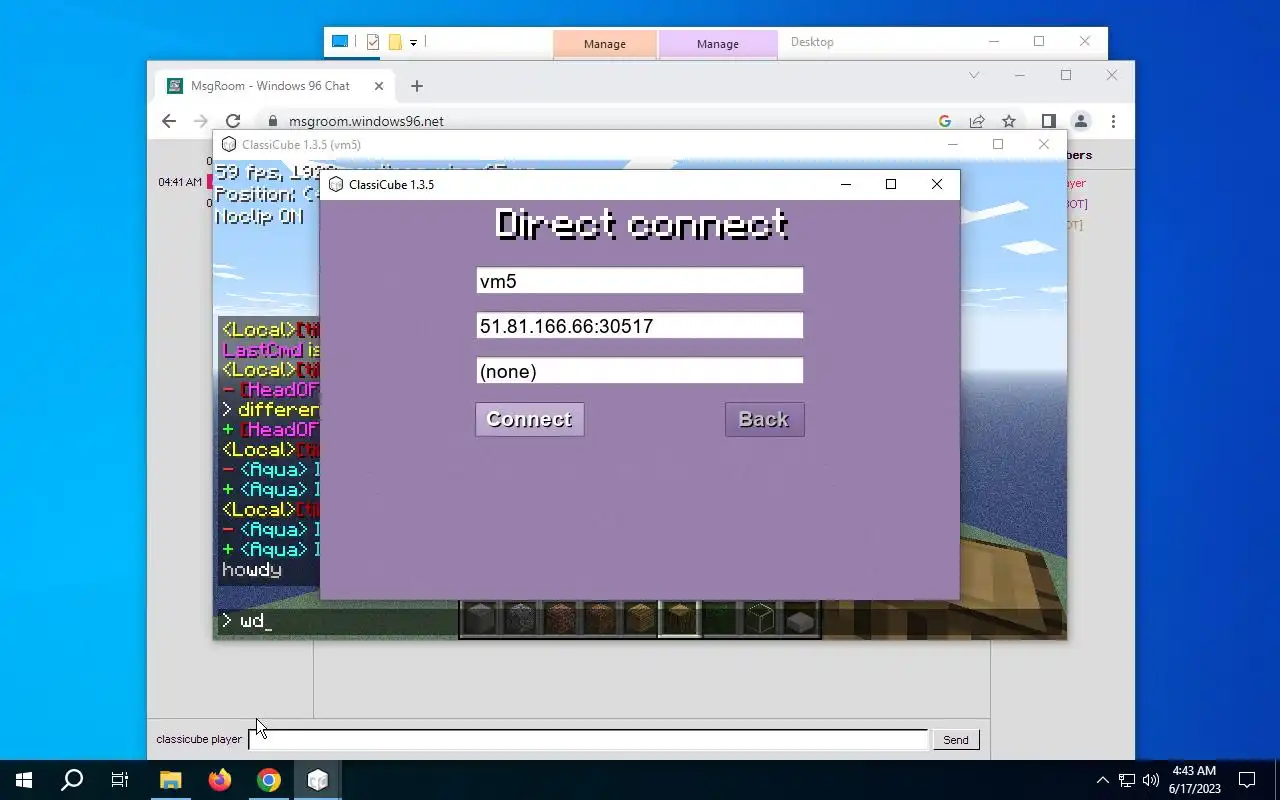Viewport: 1280px width, 800px height.
Task: Share this page via Chrome share icon
Action: [977, 121]
